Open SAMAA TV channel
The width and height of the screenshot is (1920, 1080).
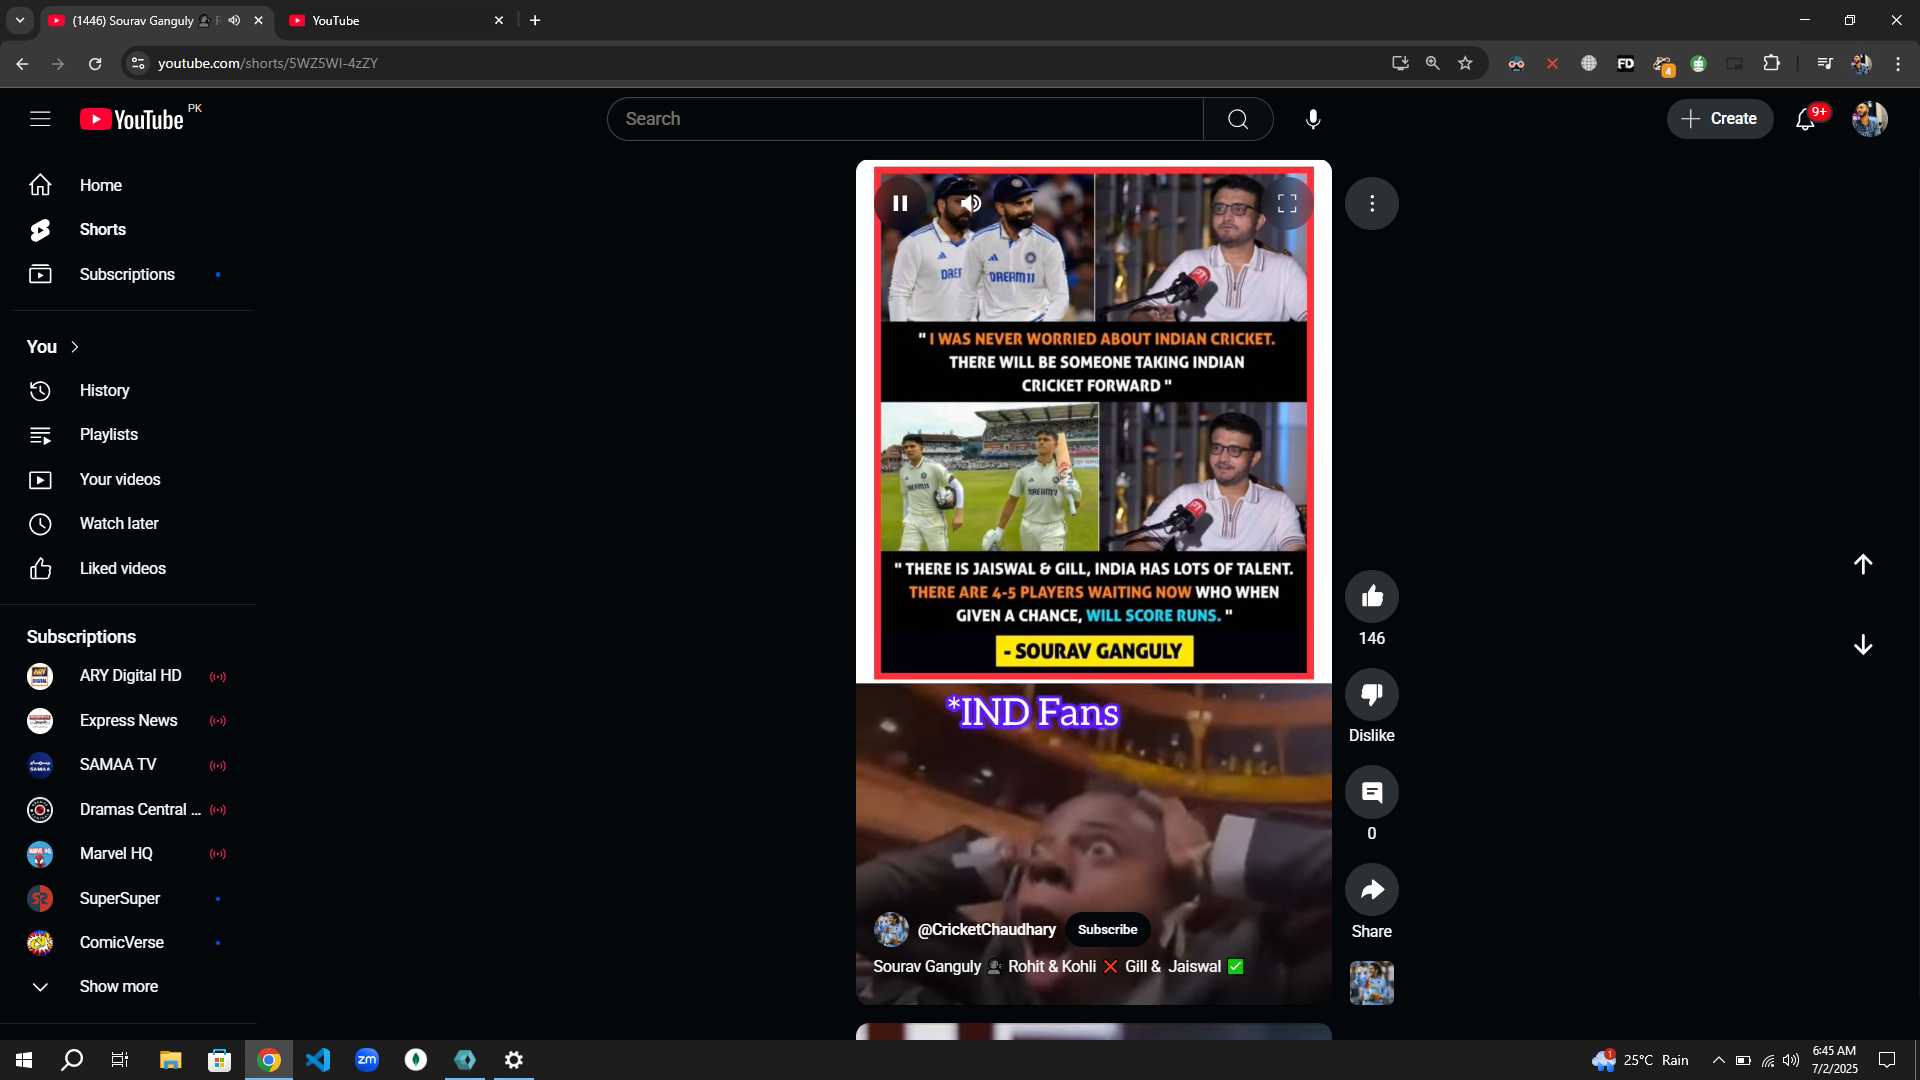point(128,765)
